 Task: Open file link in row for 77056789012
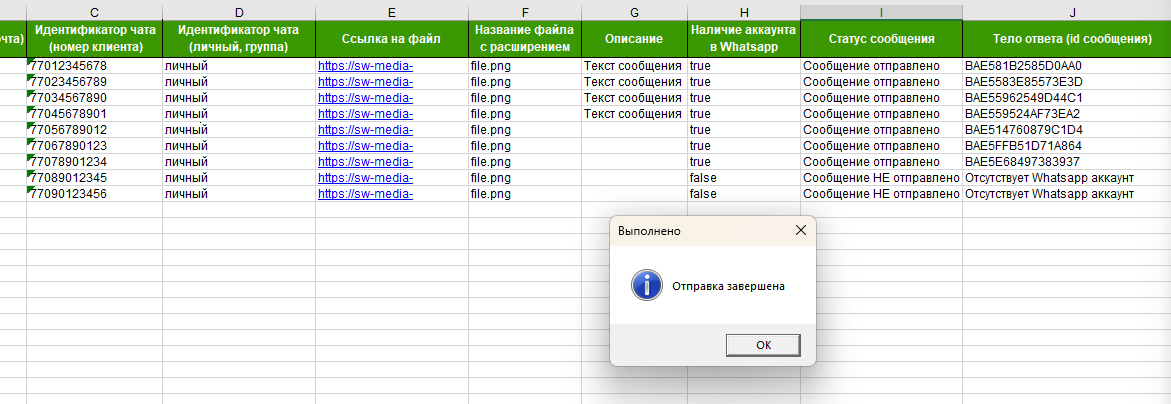point(365,130)
